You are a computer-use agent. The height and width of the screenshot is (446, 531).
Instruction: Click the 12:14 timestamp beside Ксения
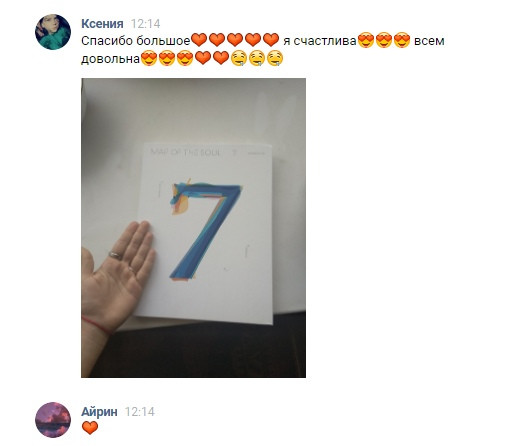145,24
